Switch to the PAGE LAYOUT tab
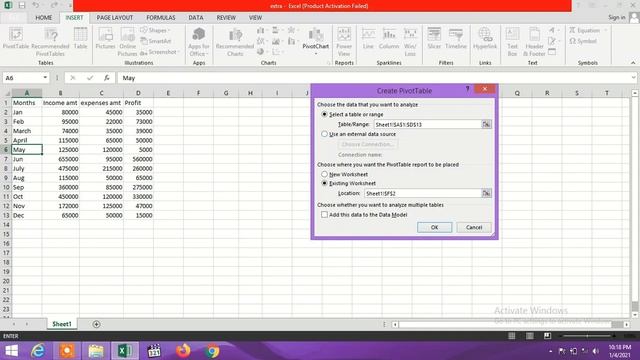The height and width of the screenshot is (360, 640). coord(115,18)
